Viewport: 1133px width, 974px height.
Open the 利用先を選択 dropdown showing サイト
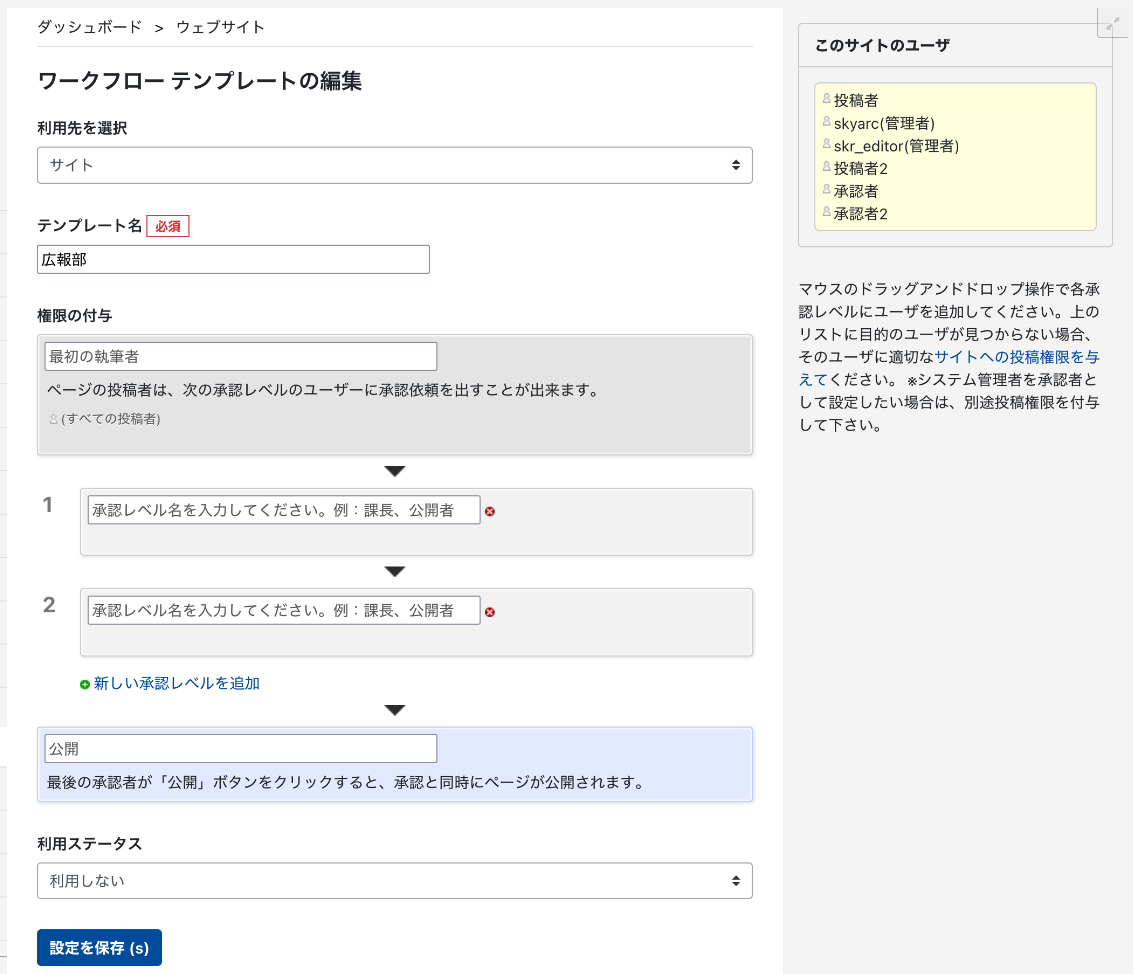394,165
